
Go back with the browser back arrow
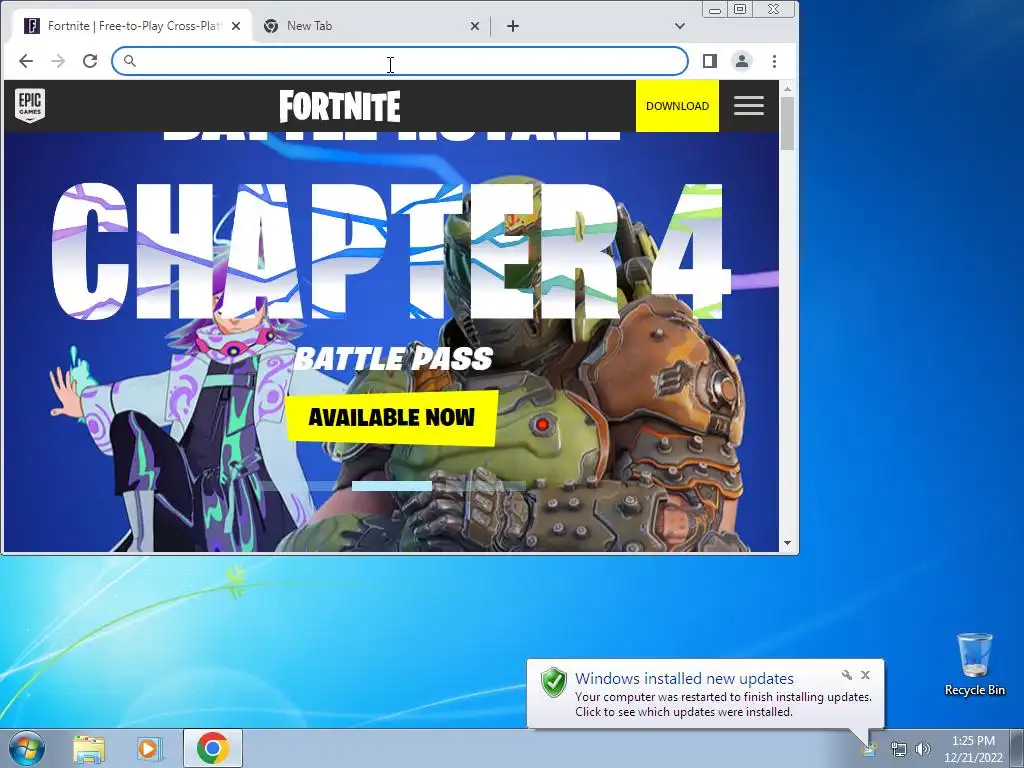(25, 61)
